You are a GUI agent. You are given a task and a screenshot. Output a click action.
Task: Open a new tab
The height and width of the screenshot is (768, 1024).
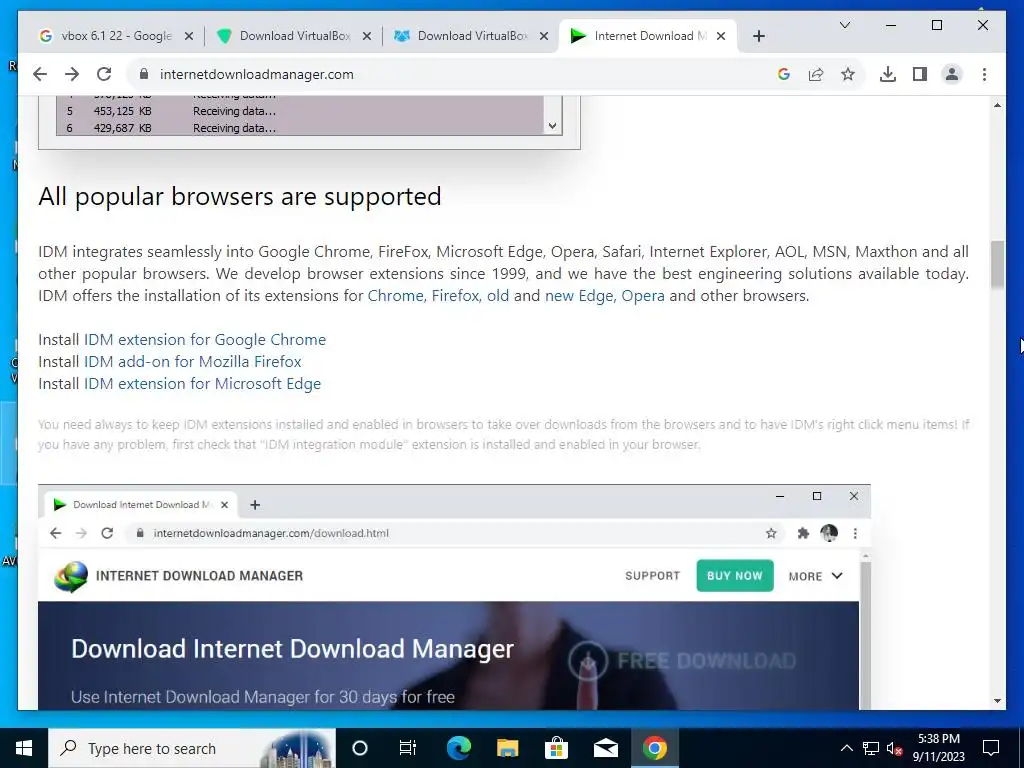pyautogui.click(x=758, y=36)
